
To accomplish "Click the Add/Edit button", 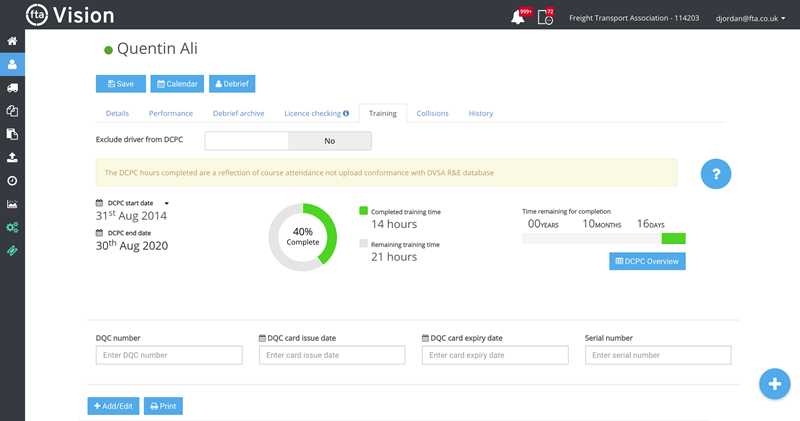I will (x=113, y=406).
